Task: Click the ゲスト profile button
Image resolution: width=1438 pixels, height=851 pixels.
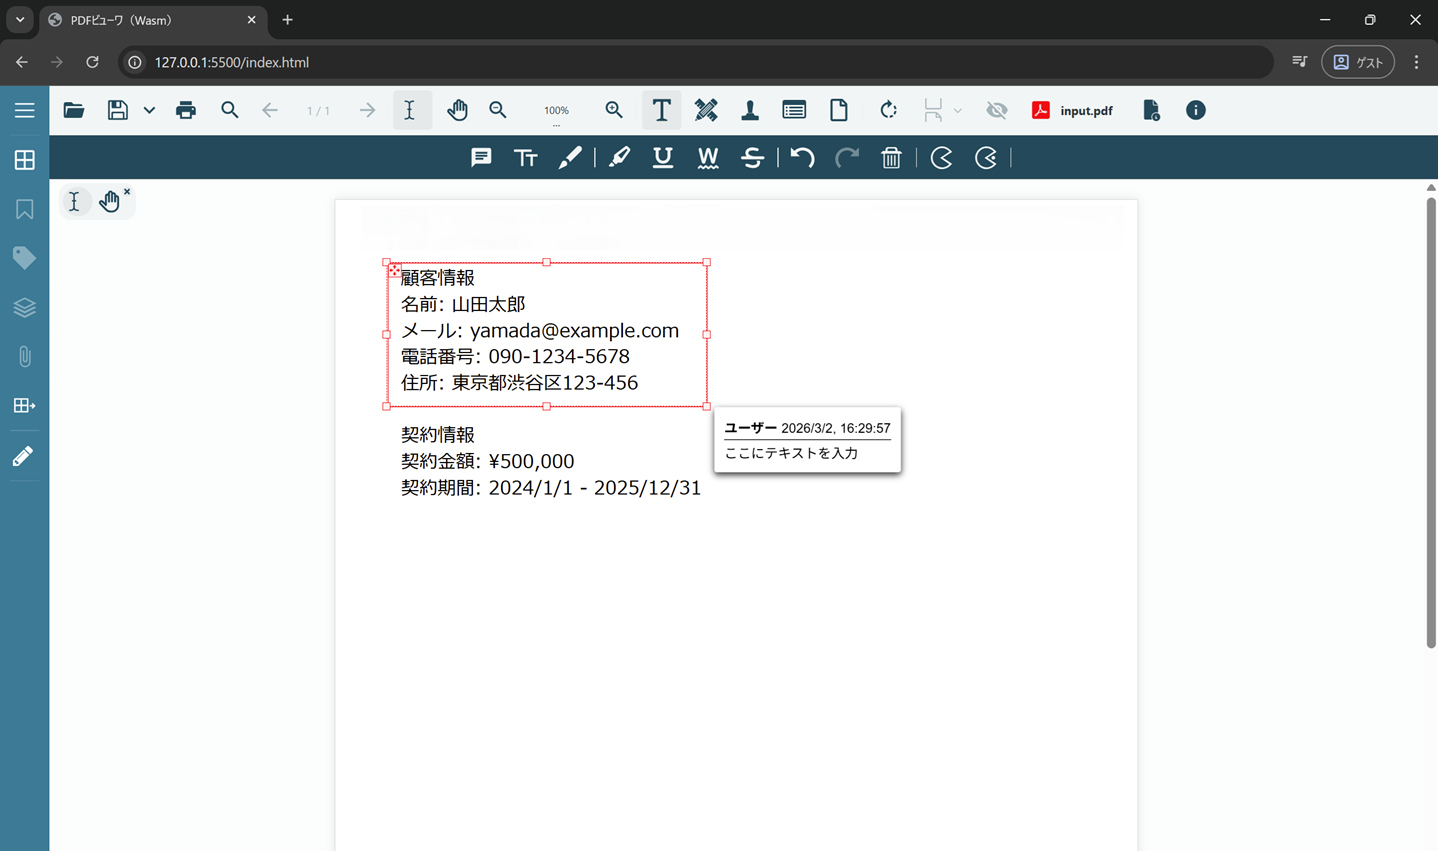Action: point(1357,61)
